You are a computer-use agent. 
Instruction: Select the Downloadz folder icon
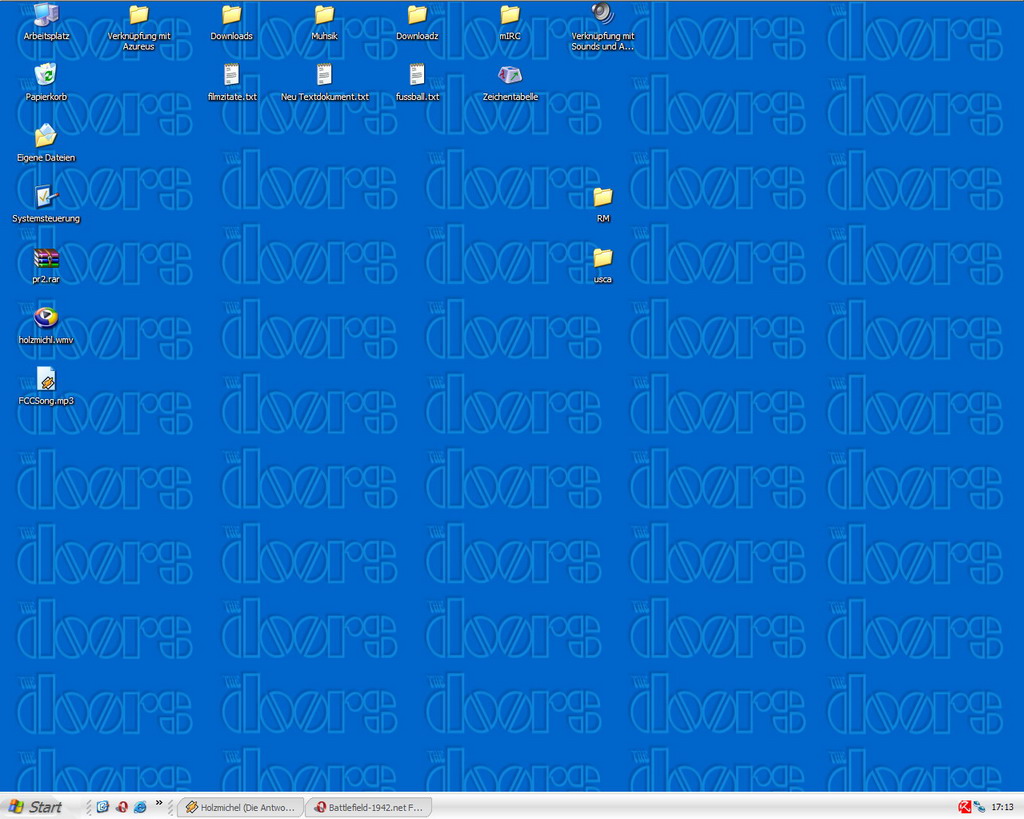(417, 22)
